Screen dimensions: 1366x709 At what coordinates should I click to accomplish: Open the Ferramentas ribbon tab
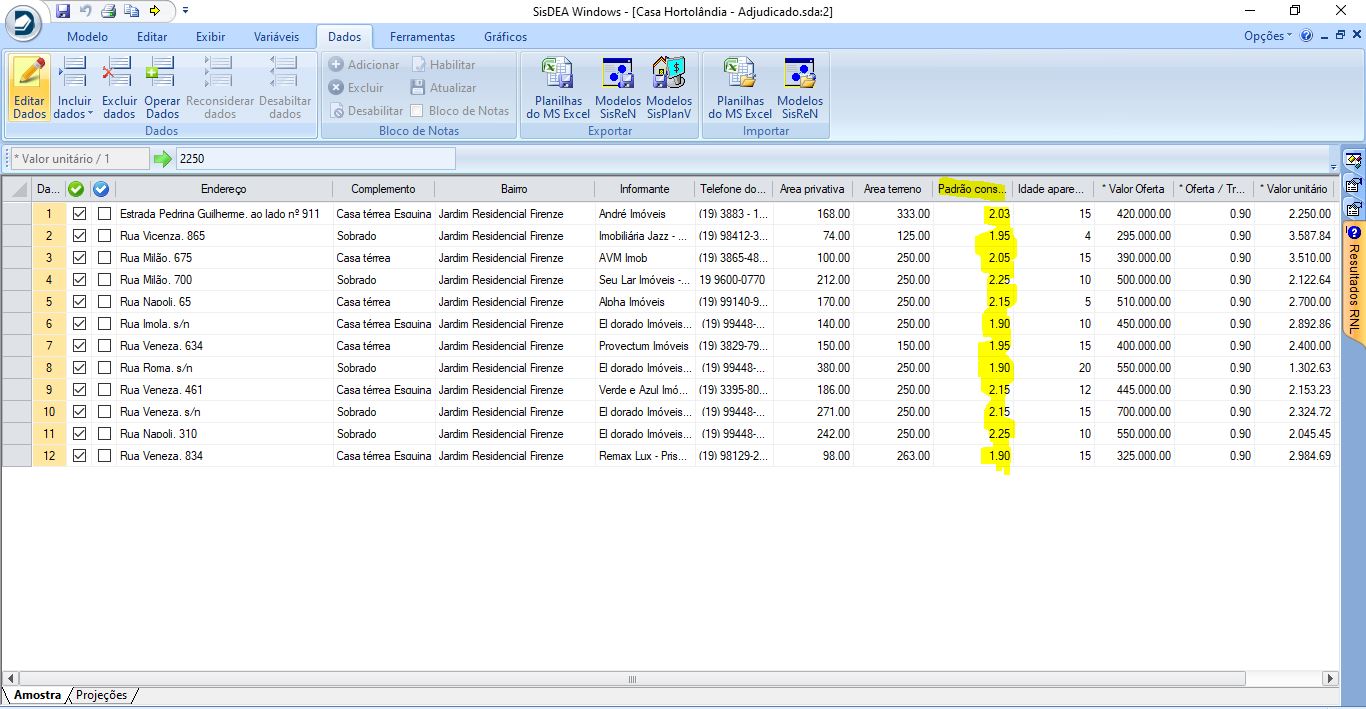pos(422,36)
